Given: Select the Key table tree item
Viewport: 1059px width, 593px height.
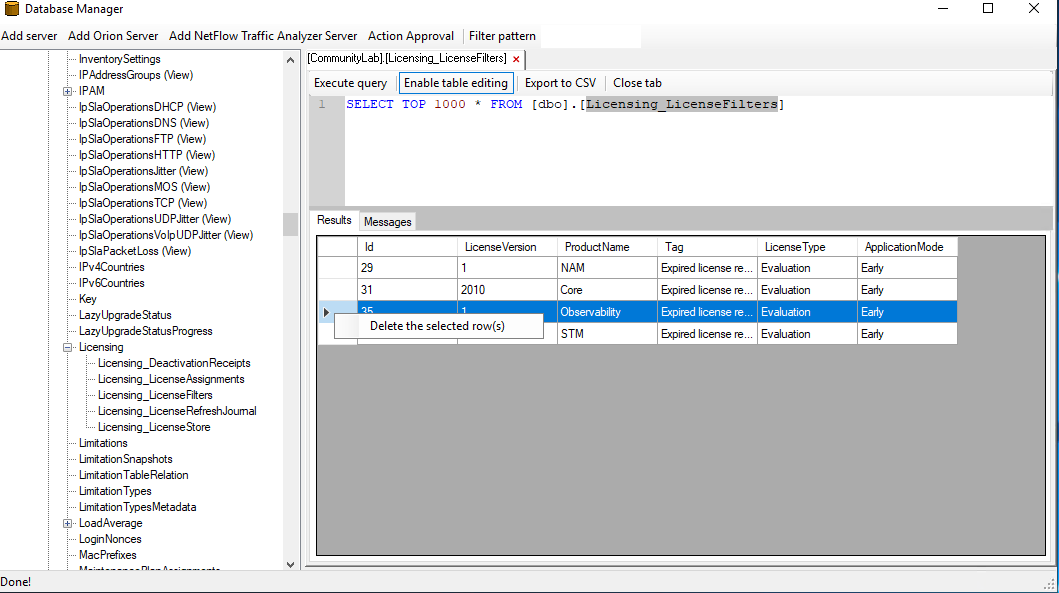Looking at the screenshot, I should (x=88, y=299).
